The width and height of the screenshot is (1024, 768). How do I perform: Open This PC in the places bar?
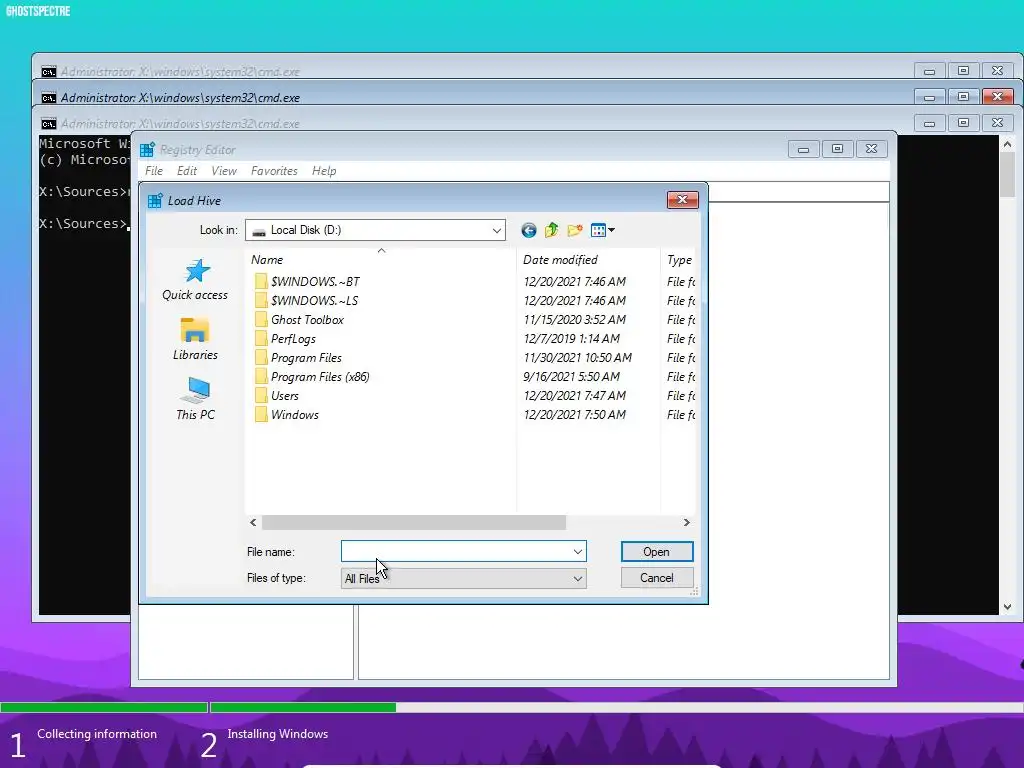pos(195,398)
